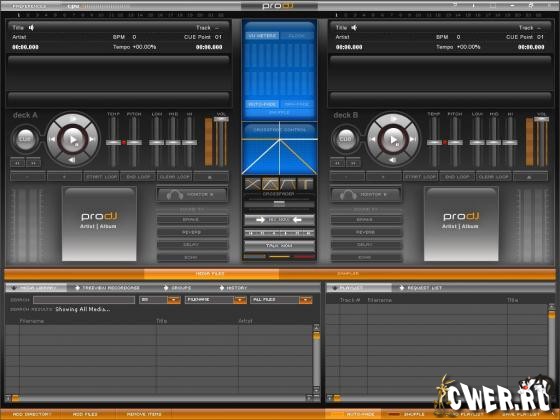Toggle deck A Reverb effect
Viewport: 560px width, 420px height.
(192, 232)
